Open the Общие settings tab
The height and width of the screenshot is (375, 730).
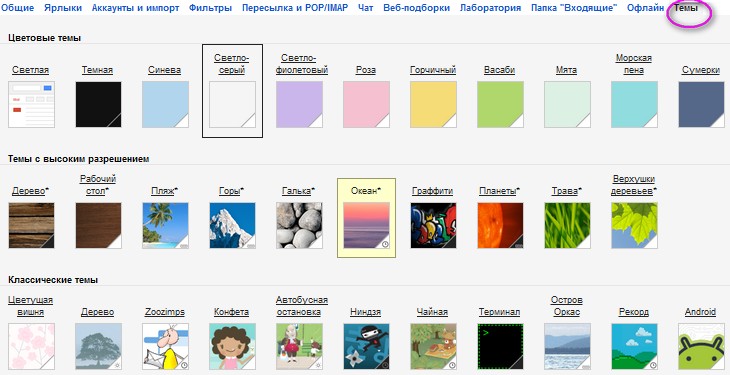[x=18, y=8]
